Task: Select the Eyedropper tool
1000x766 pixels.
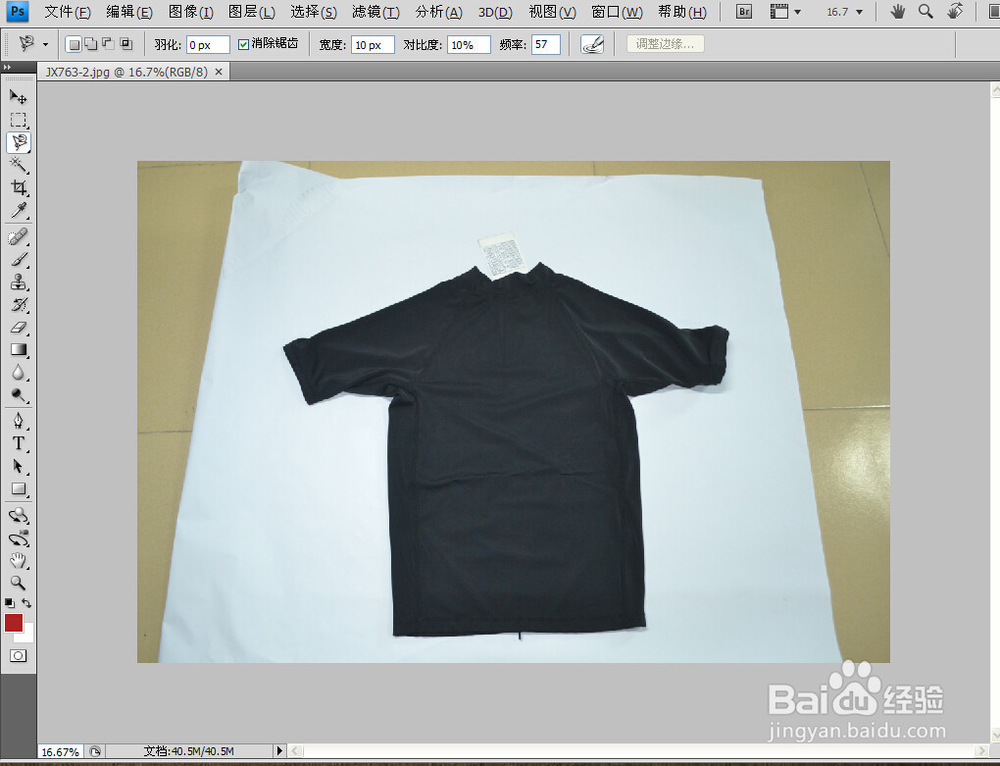Action: [x=18, y=210]
